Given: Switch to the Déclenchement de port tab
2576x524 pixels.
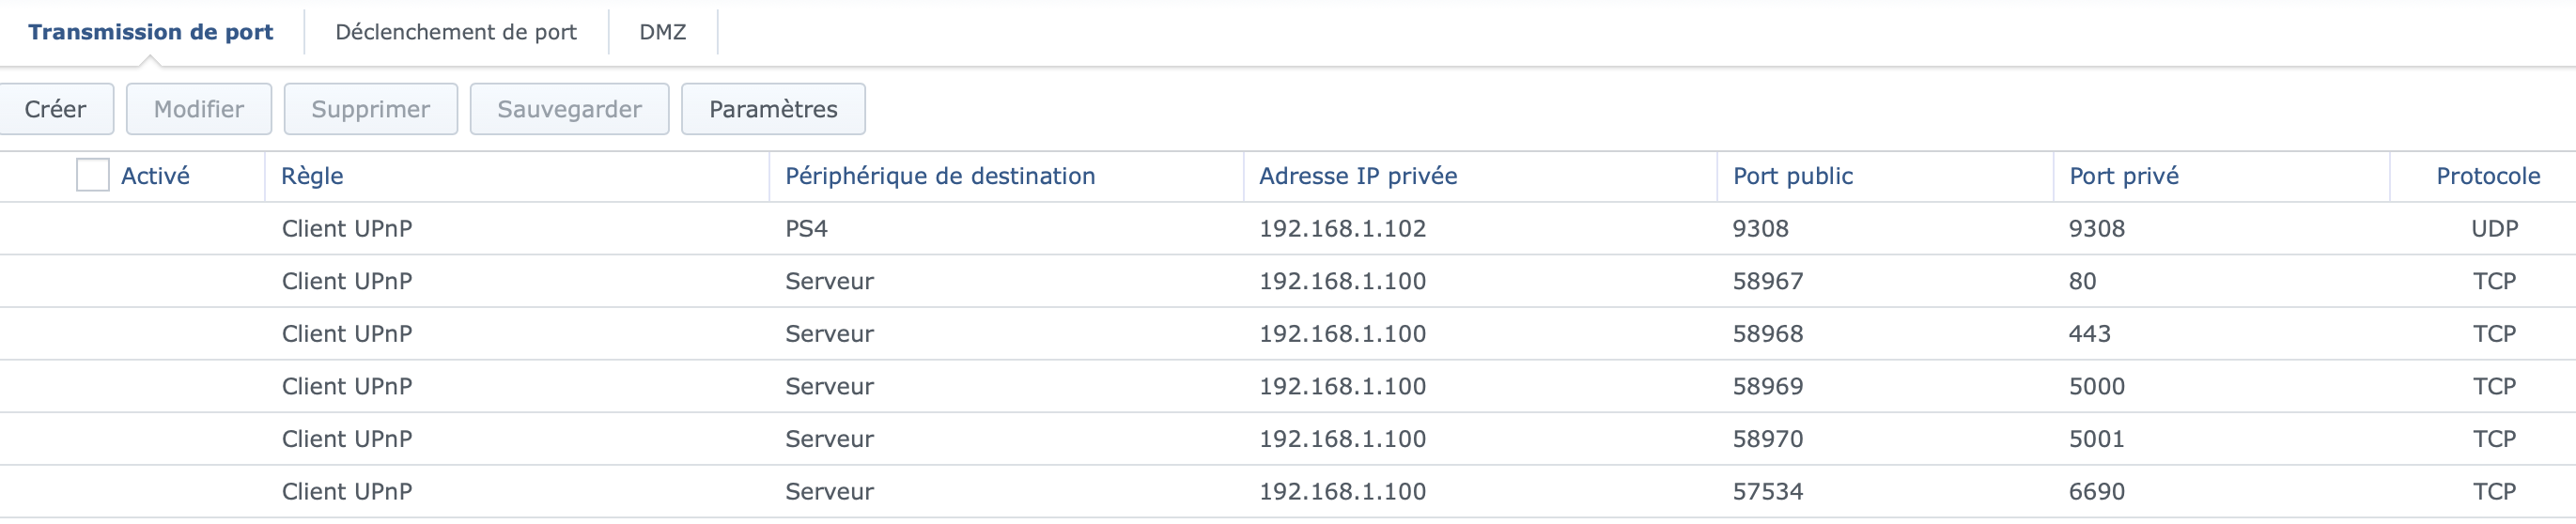Looking at the screenshot, I should (x=456, y=32).
